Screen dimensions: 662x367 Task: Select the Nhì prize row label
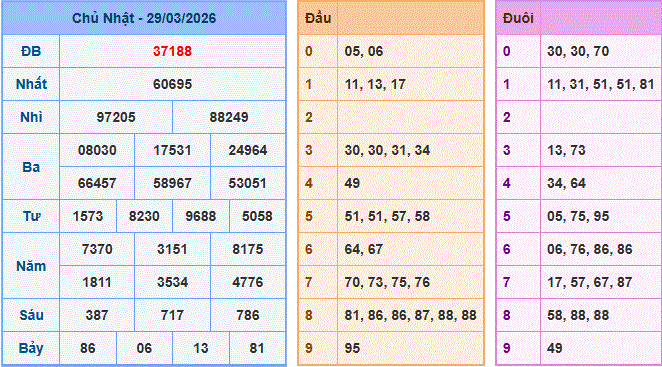pos(31,117)
